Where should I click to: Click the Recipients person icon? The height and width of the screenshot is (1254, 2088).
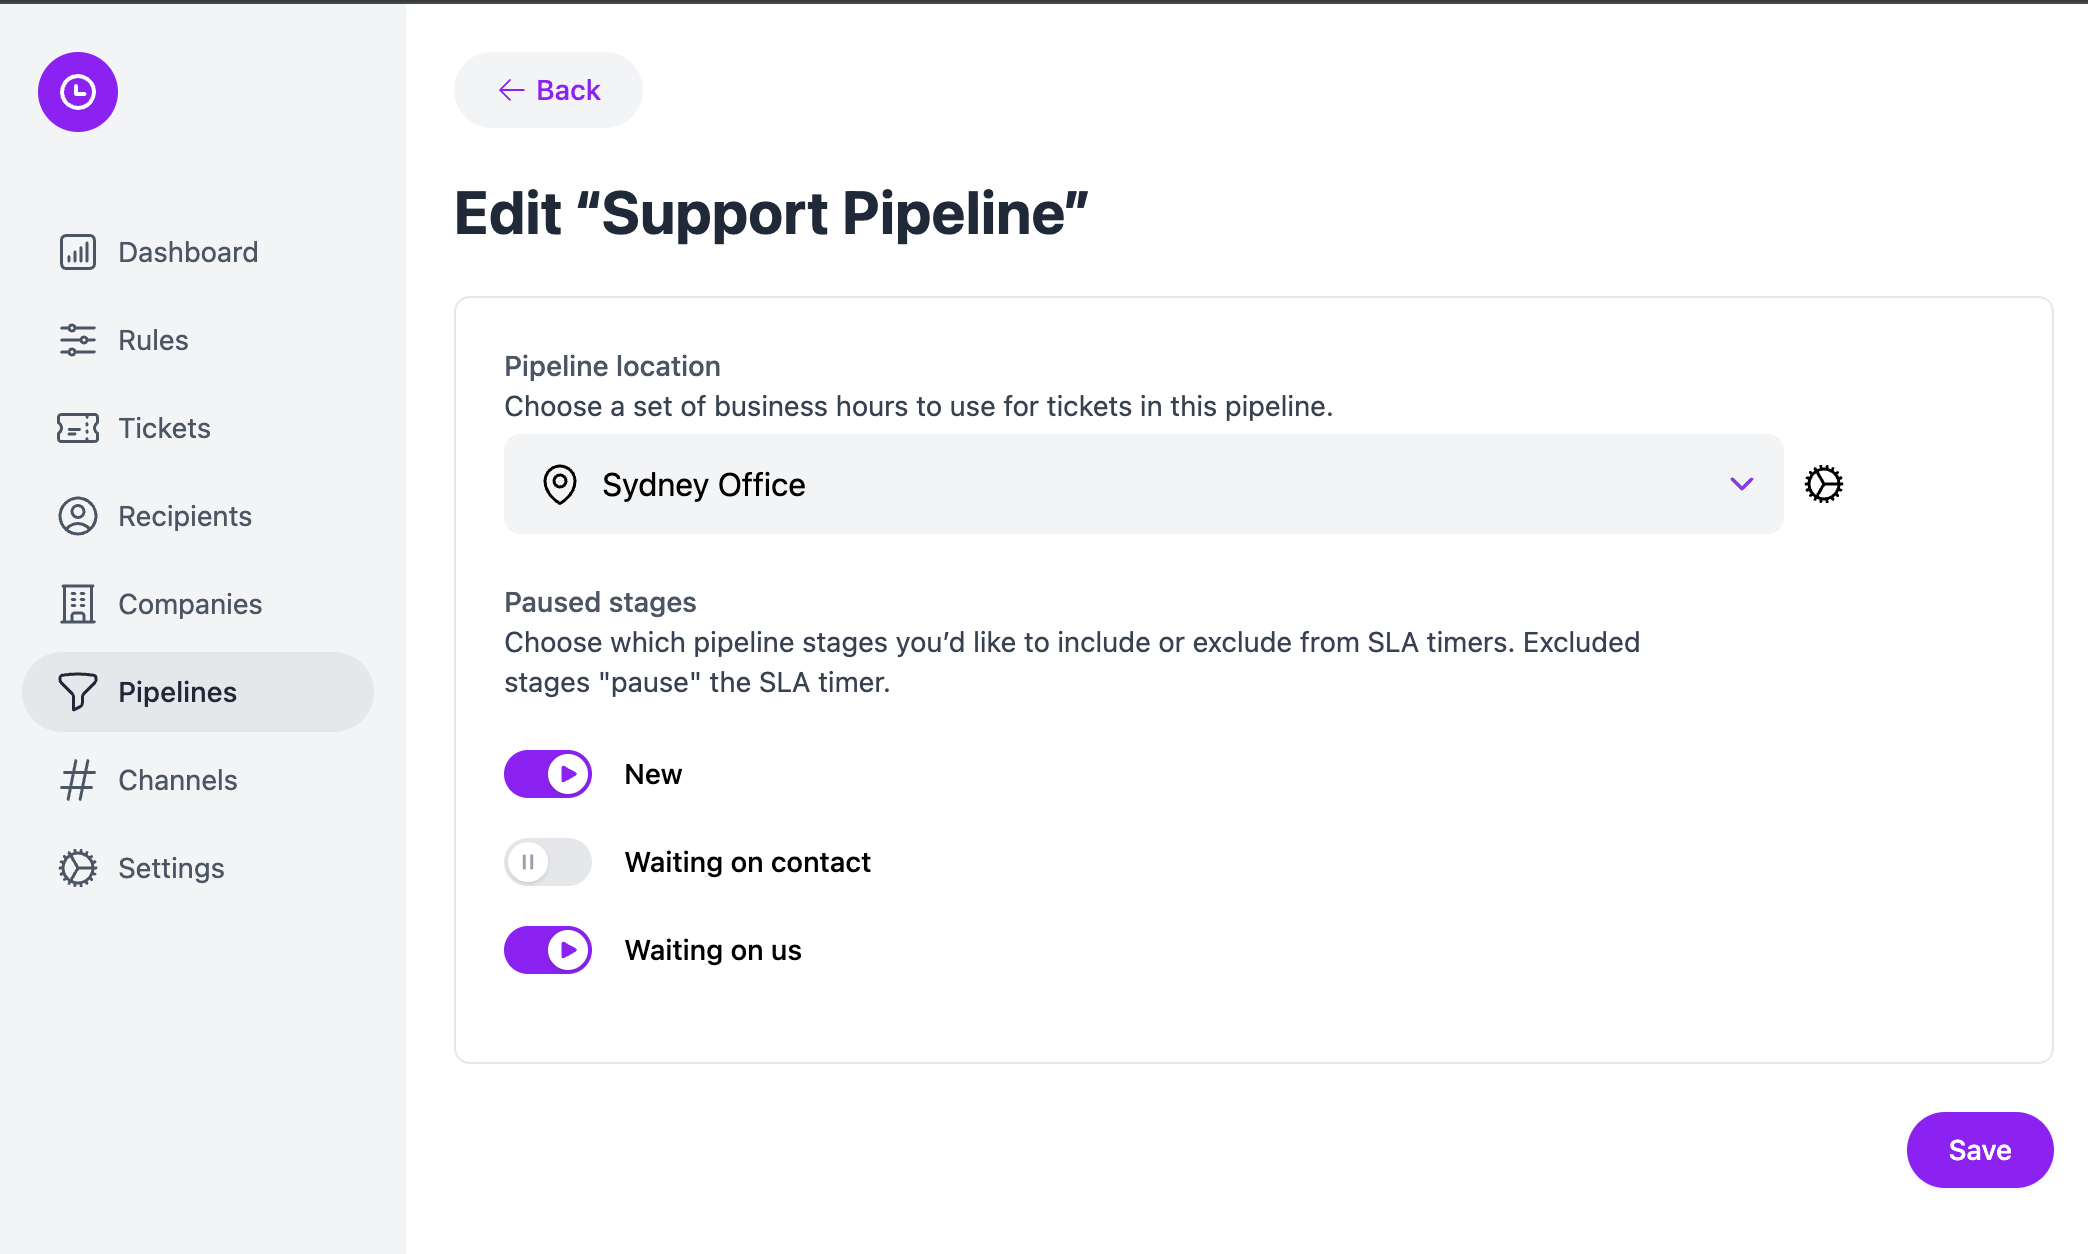(78, 516)
